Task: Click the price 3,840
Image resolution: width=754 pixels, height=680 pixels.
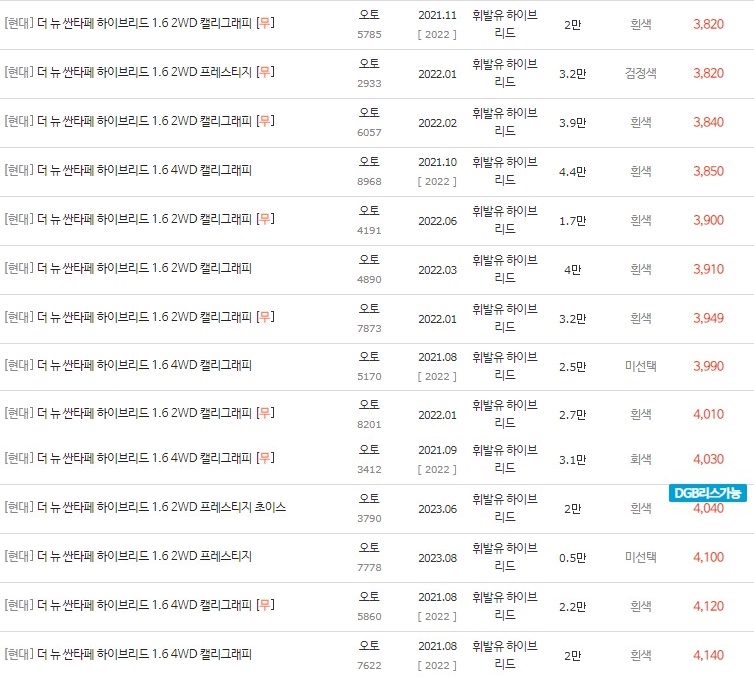Action: pos(708,122)
